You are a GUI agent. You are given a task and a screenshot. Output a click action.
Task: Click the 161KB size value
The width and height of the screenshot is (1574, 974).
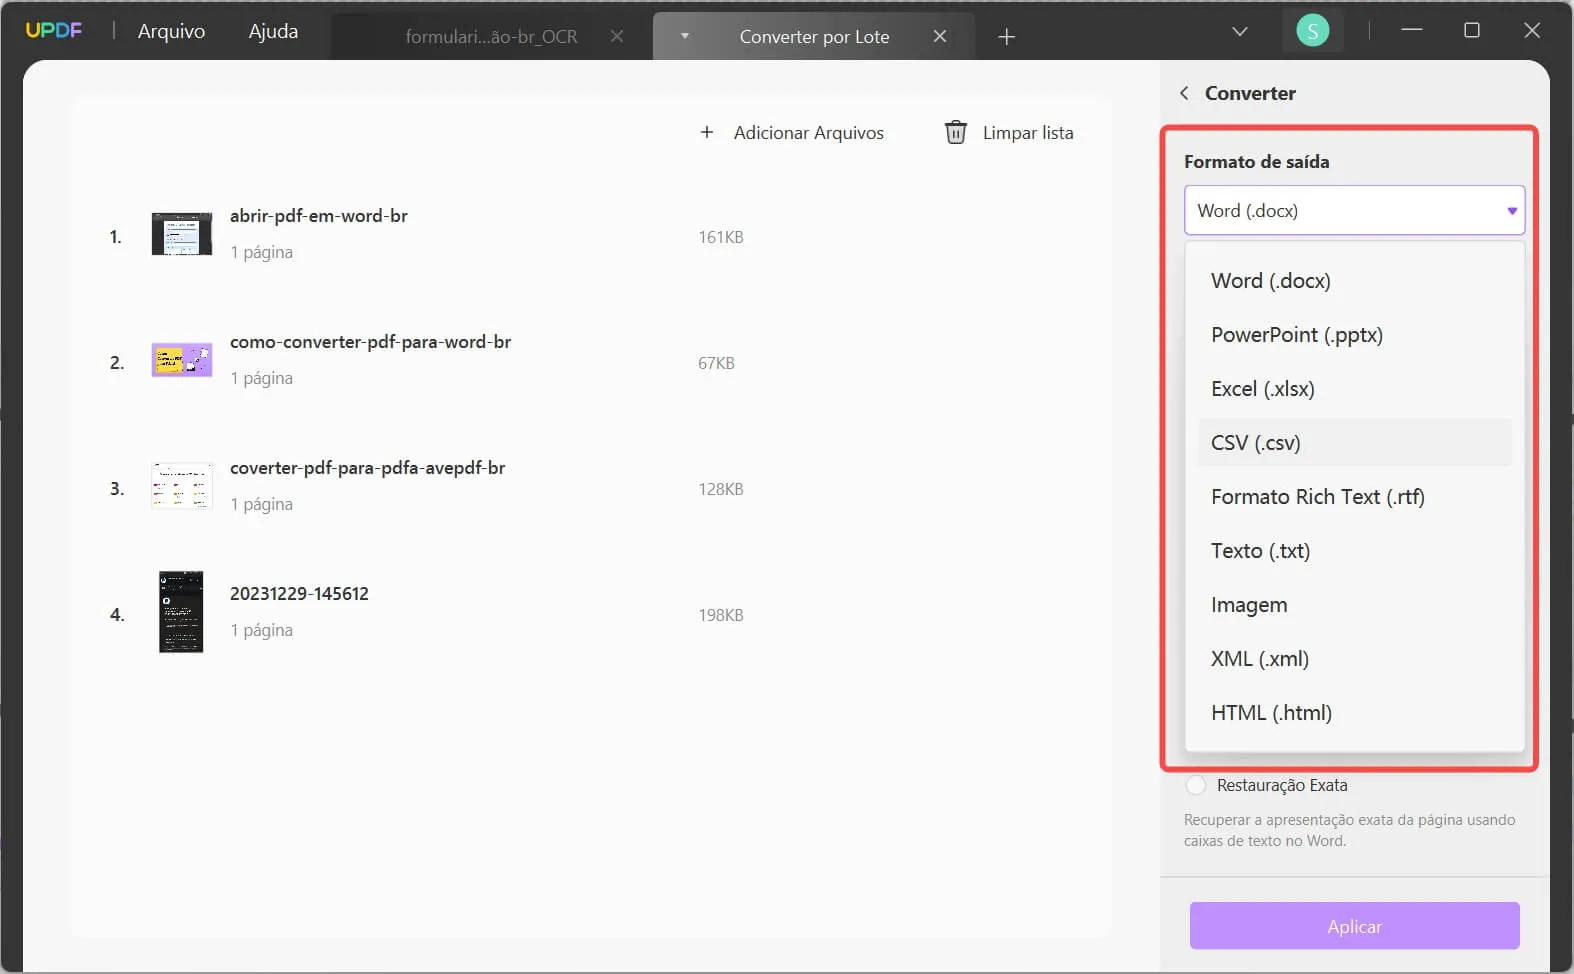[x=720, y=237]
